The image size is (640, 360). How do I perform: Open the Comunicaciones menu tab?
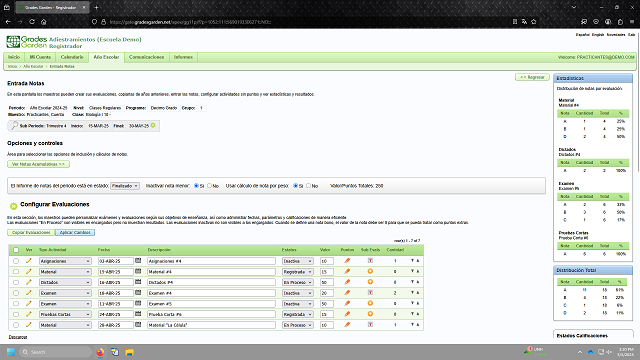tap(147, 57)
